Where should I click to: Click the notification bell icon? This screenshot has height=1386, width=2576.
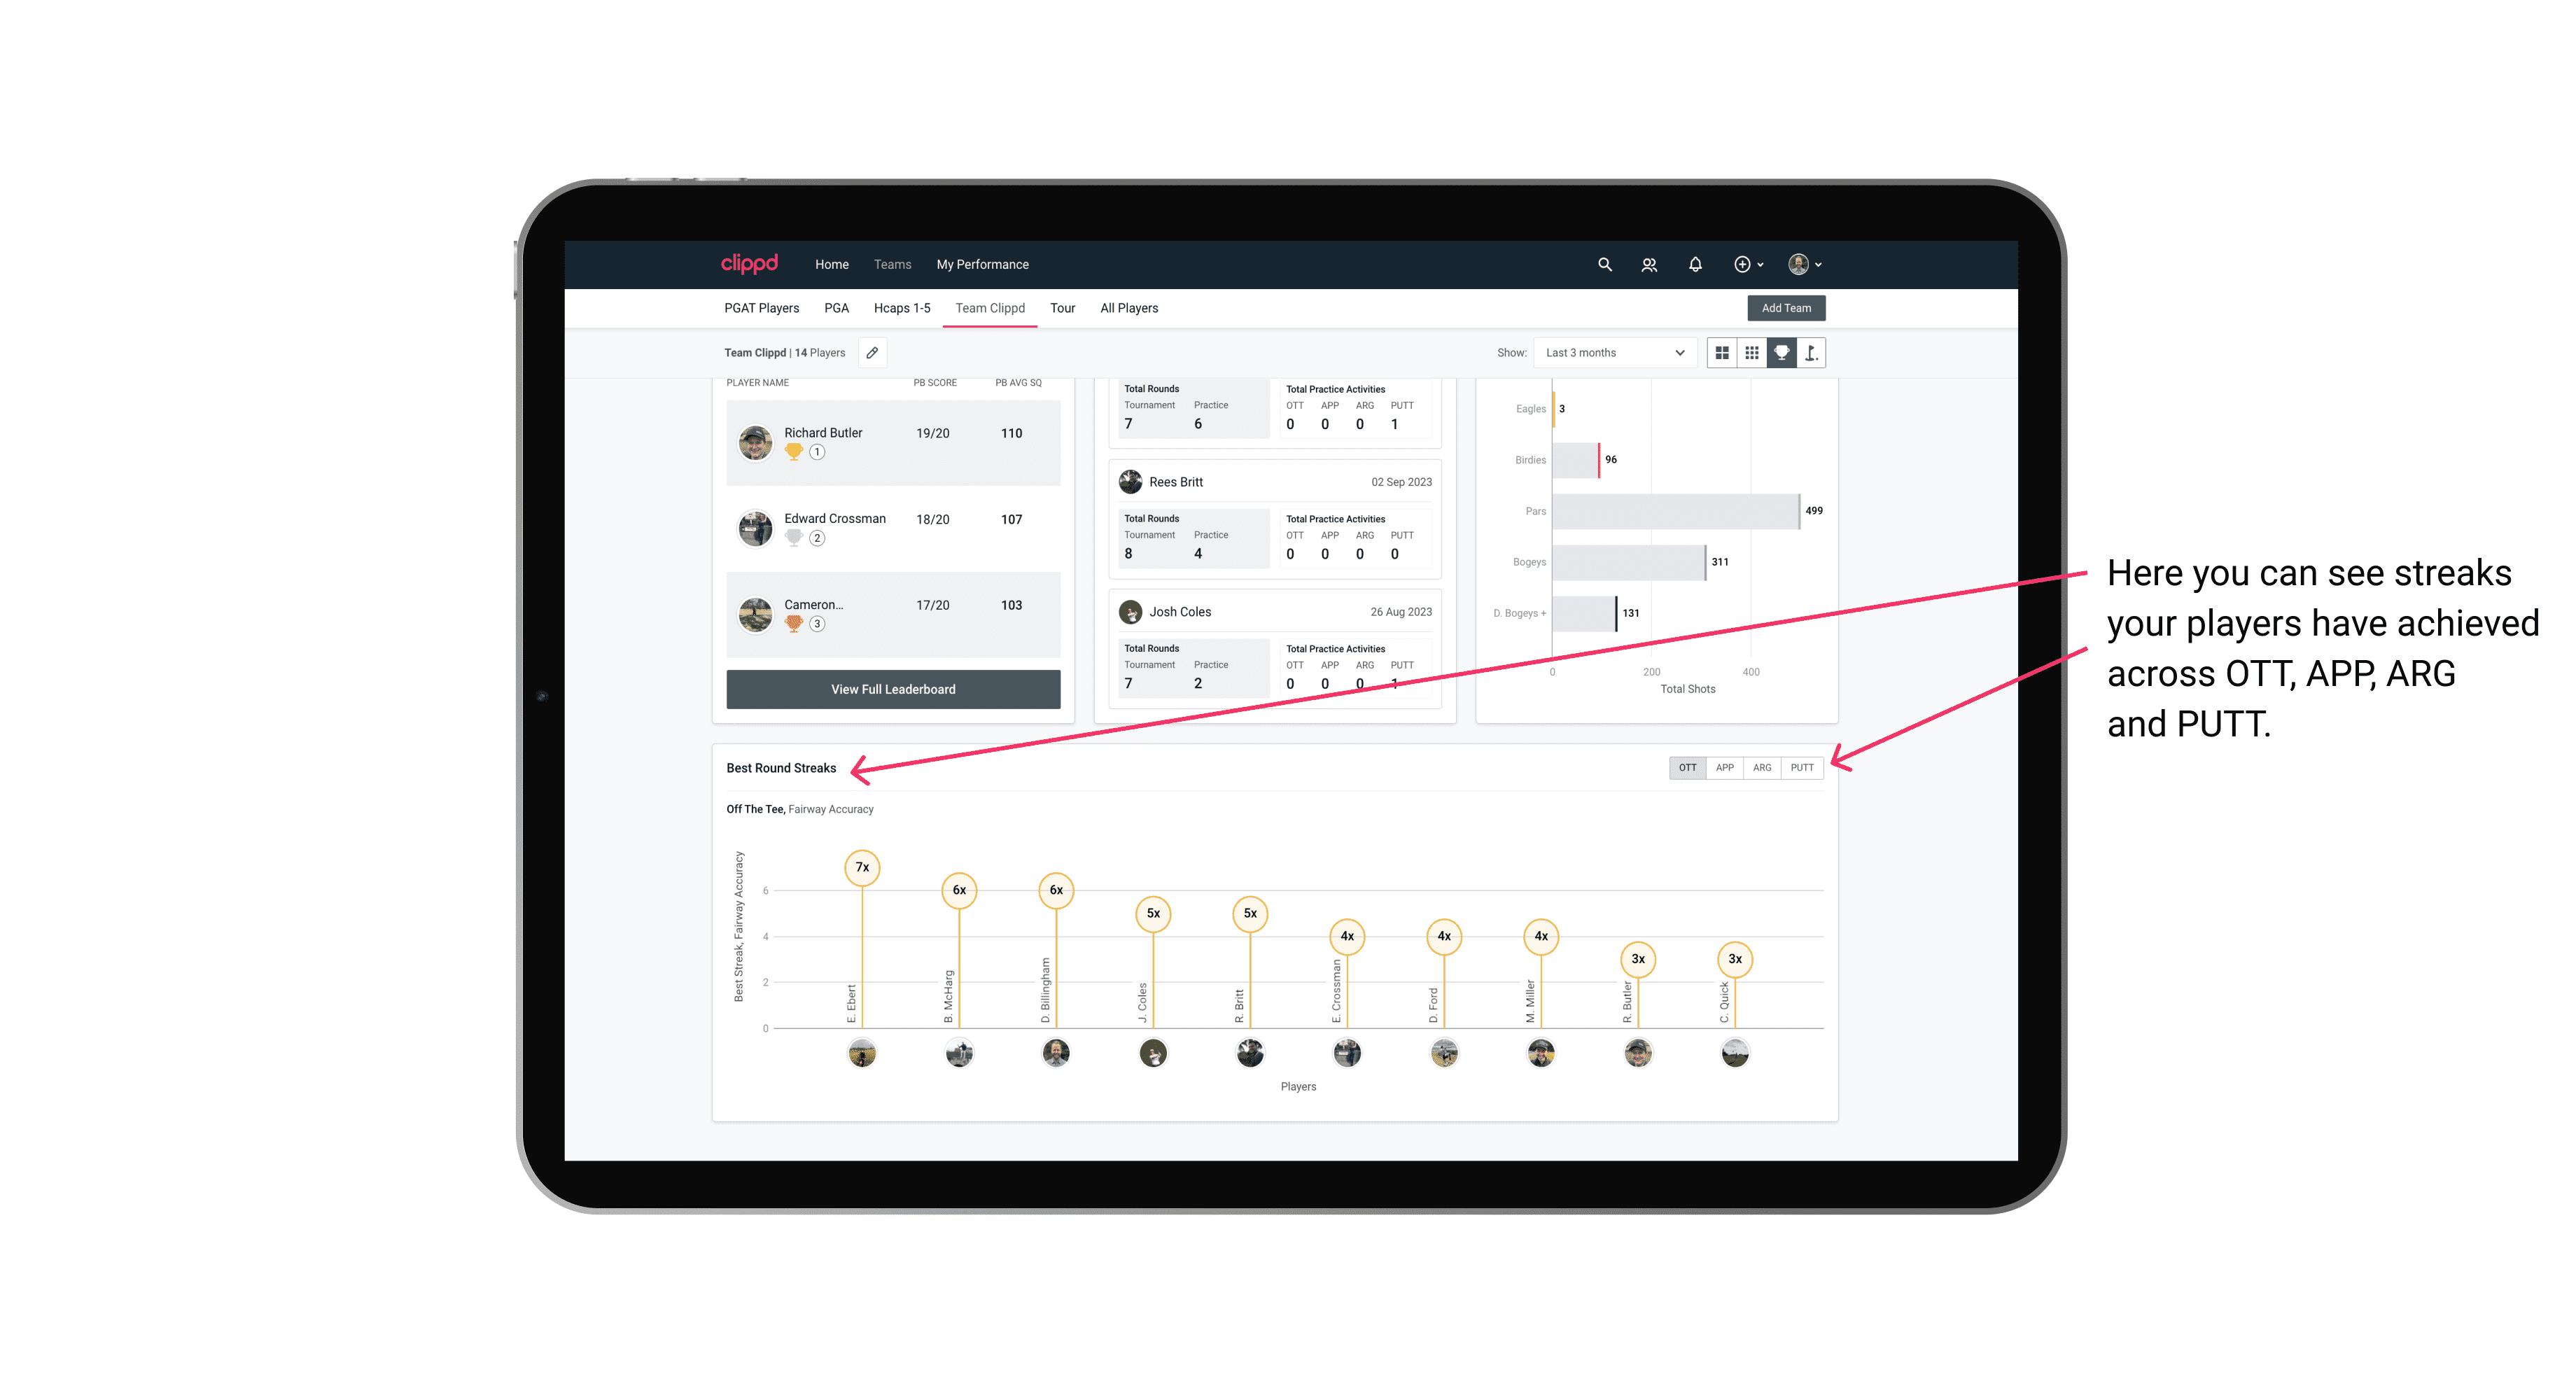point(1694,263)
